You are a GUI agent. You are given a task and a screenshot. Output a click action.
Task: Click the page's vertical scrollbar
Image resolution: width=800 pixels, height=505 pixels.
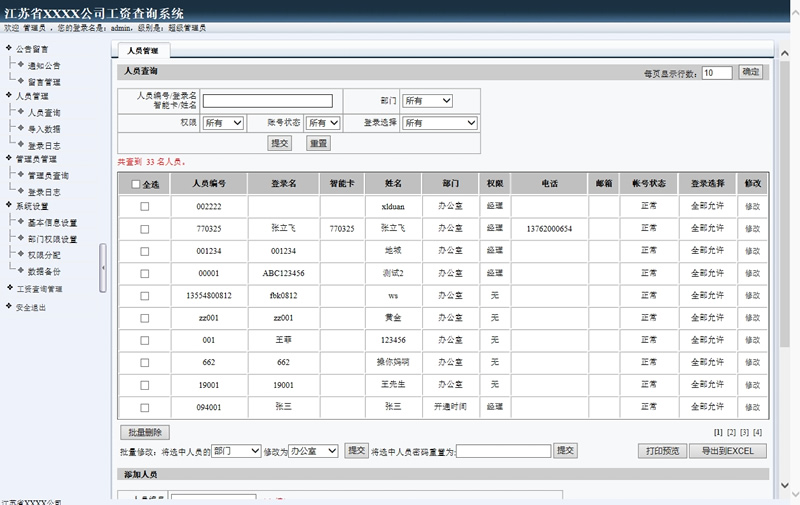click(785, 250)
